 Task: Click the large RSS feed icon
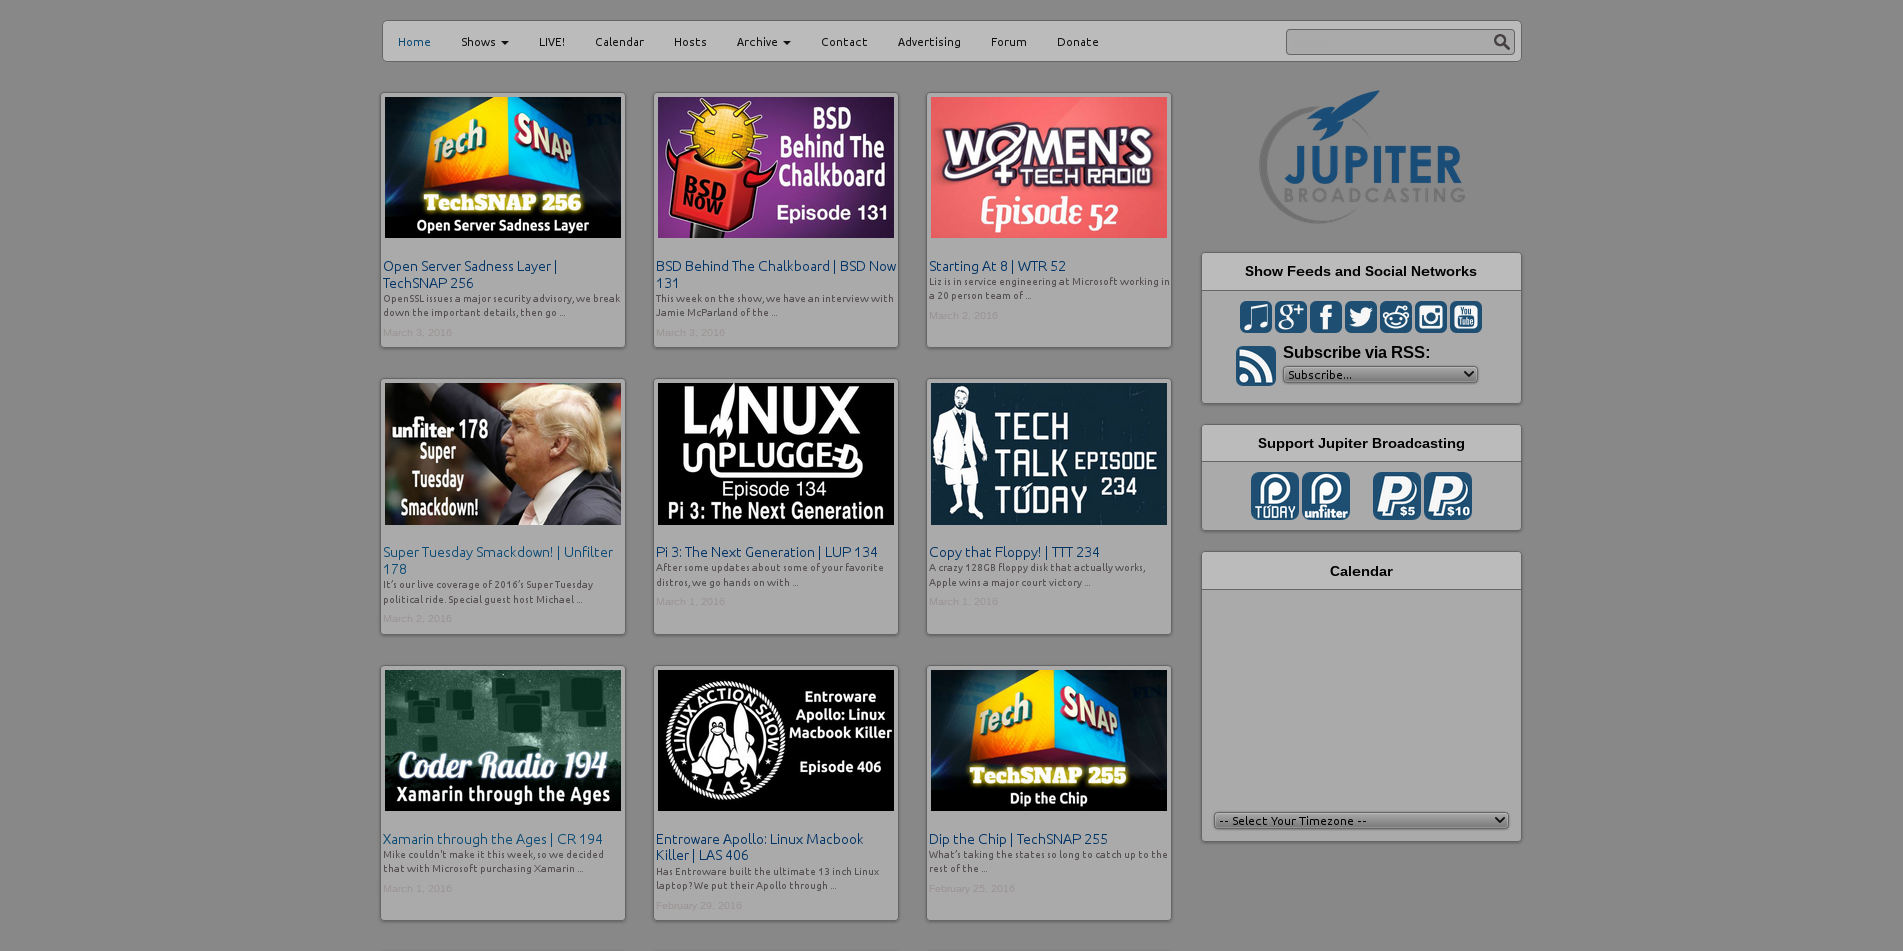1256,366
